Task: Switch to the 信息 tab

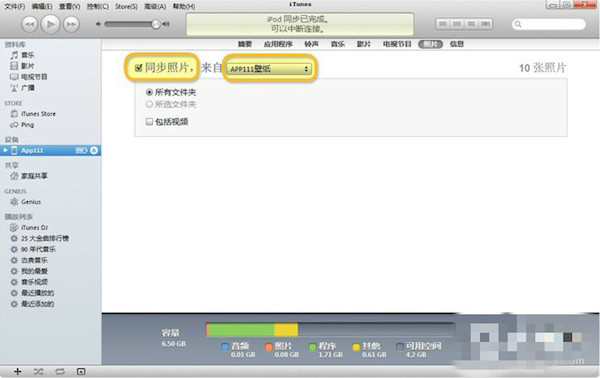Action: coord(457,44)
